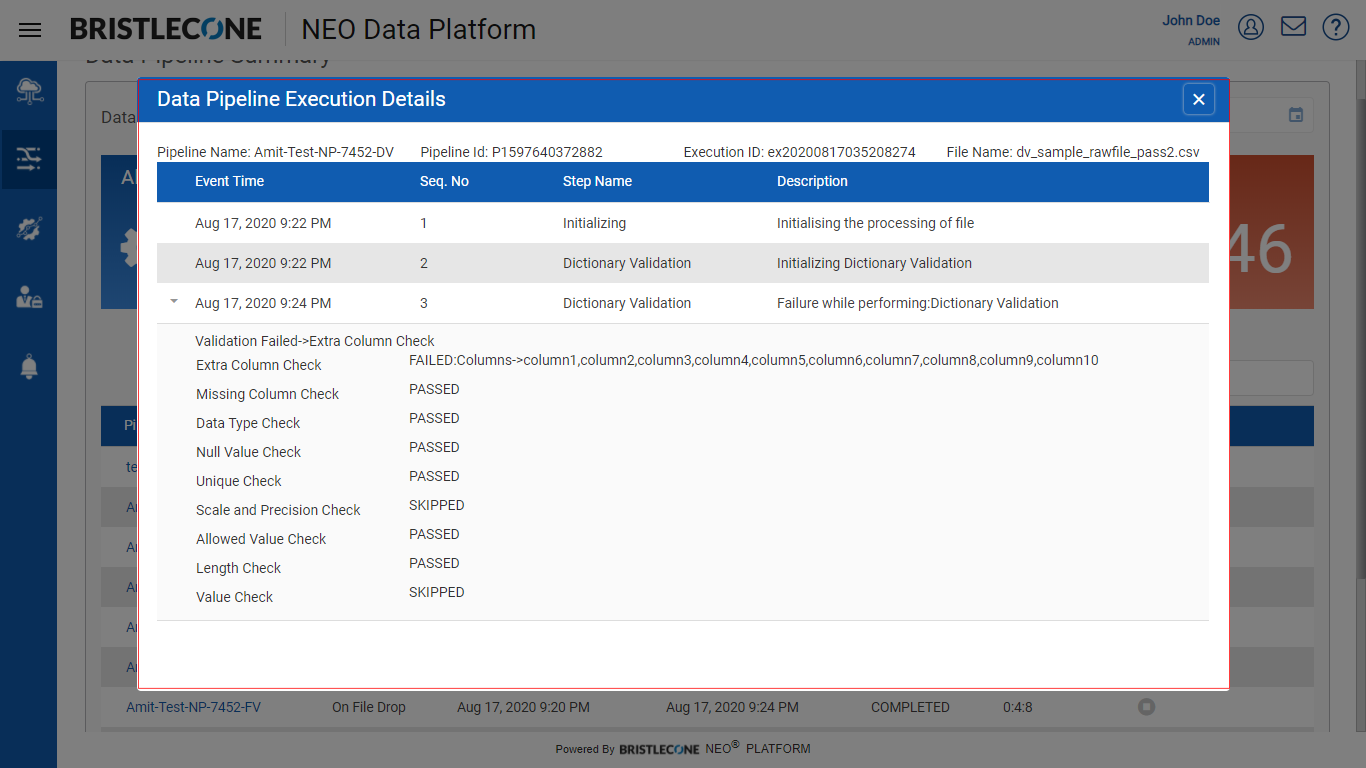Open the notifications bell sidebar icon
The height and width of the screenshot is (768, 1366).
click(x=29, y=366)
